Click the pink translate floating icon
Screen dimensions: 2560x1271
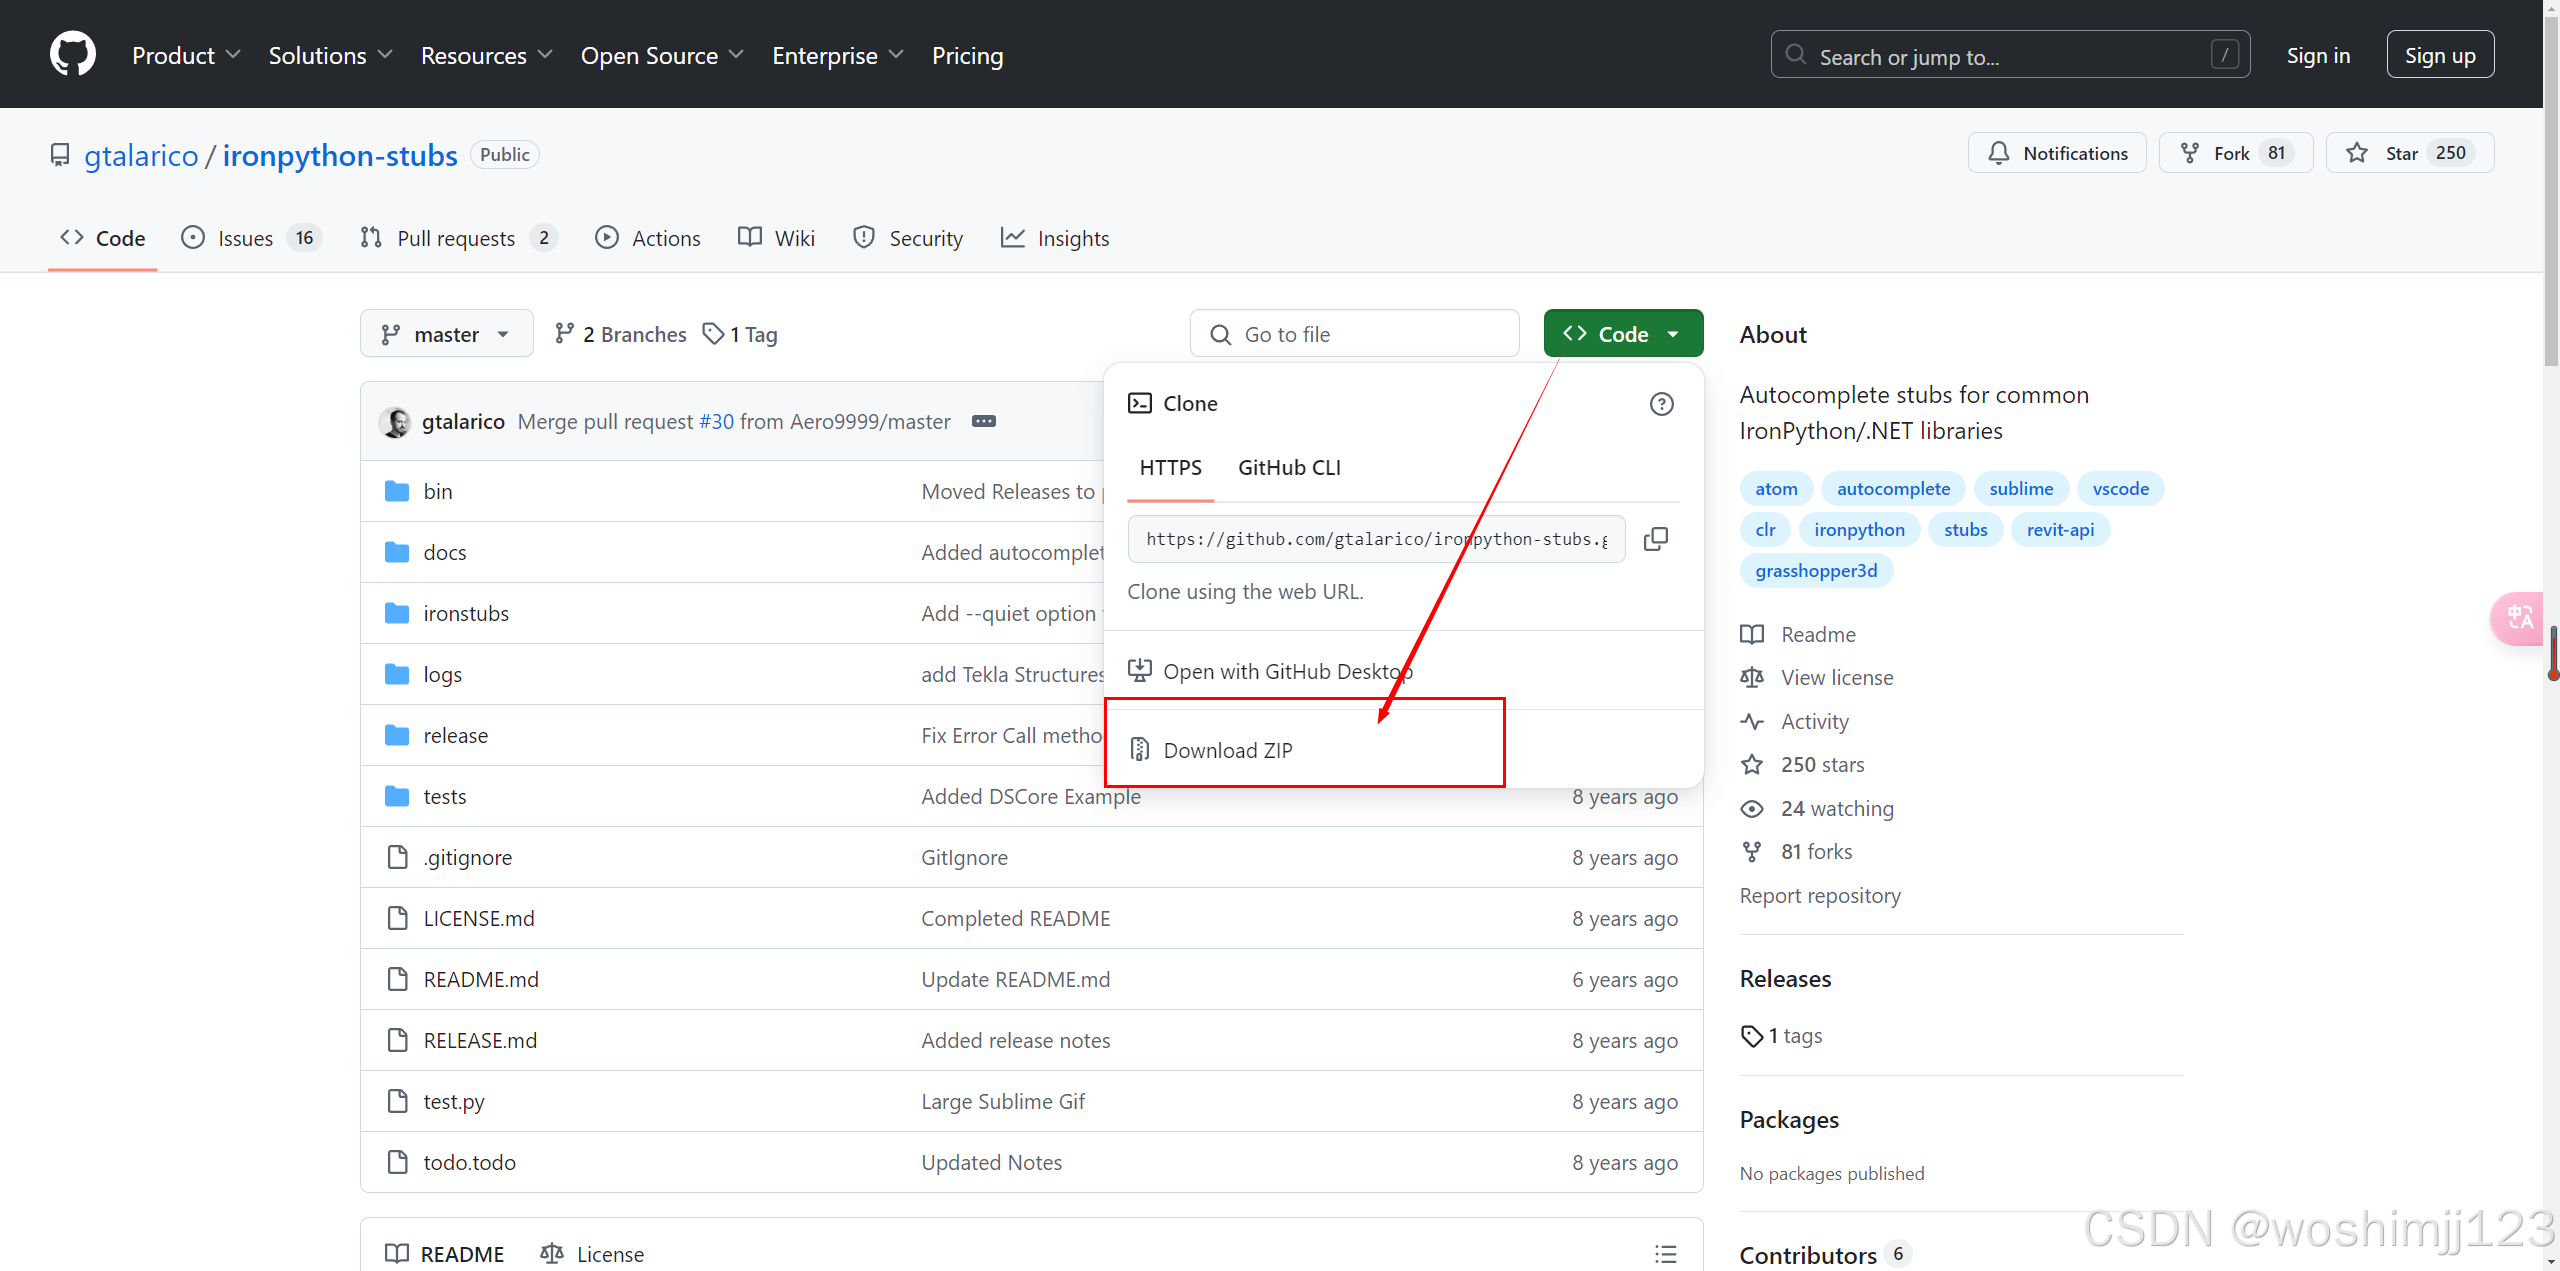(x=2518, y=618)
